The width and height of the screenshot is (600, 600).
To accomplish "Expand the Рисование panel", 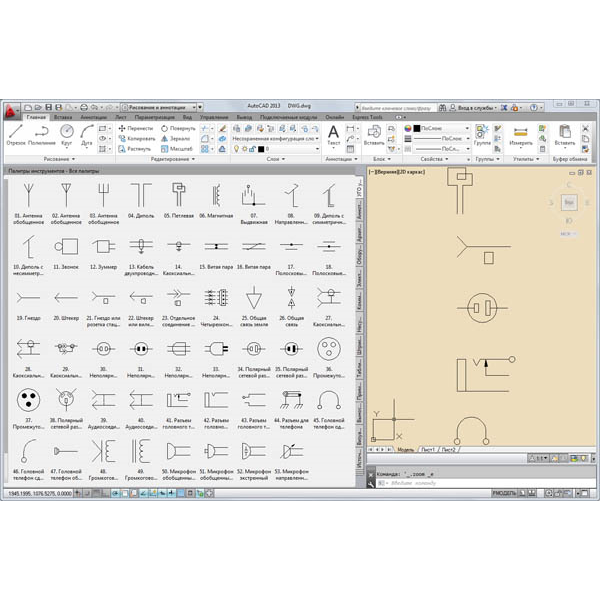I will point(59,159).
